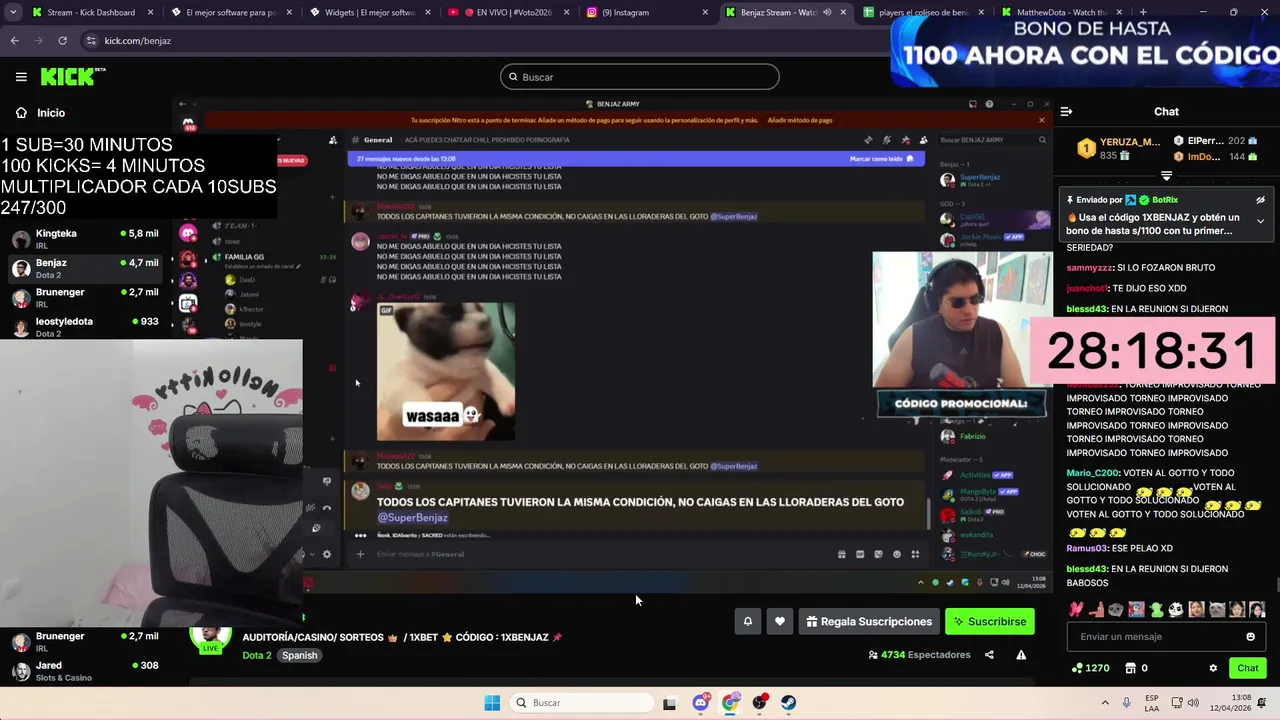Viewport: 1280px width, 720px height.
Task: Click stream title AUDITORÍA/CASINO/ SORTEOS
Action: pos(402,637)
